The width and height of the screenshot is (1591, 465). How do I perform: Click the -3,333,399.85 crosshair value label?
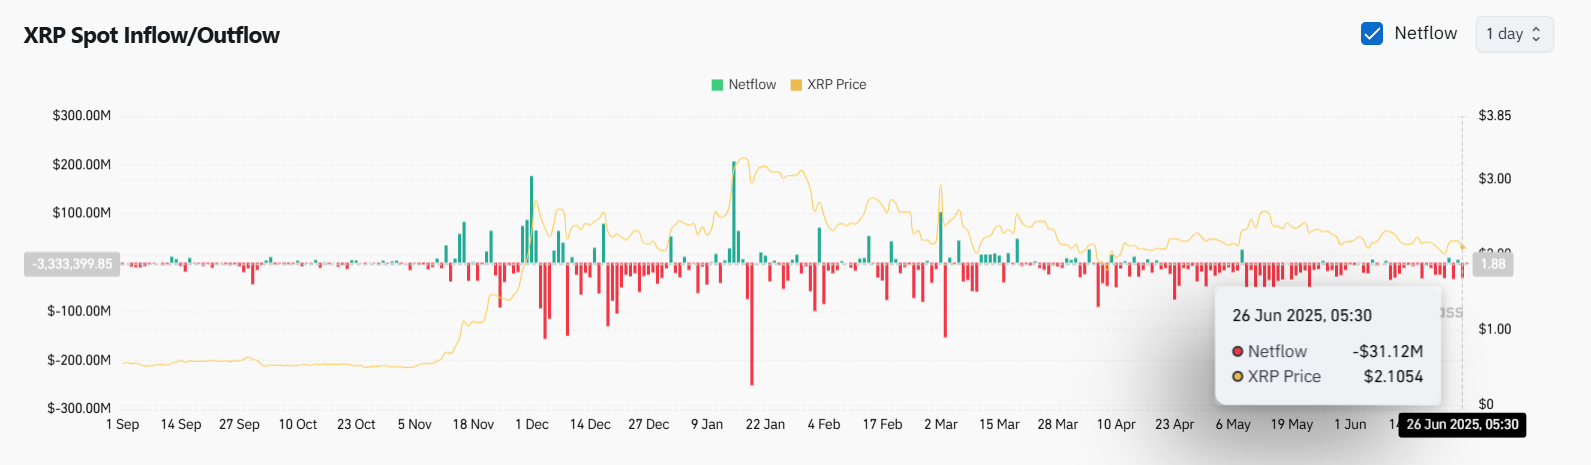tap(72, 264)
